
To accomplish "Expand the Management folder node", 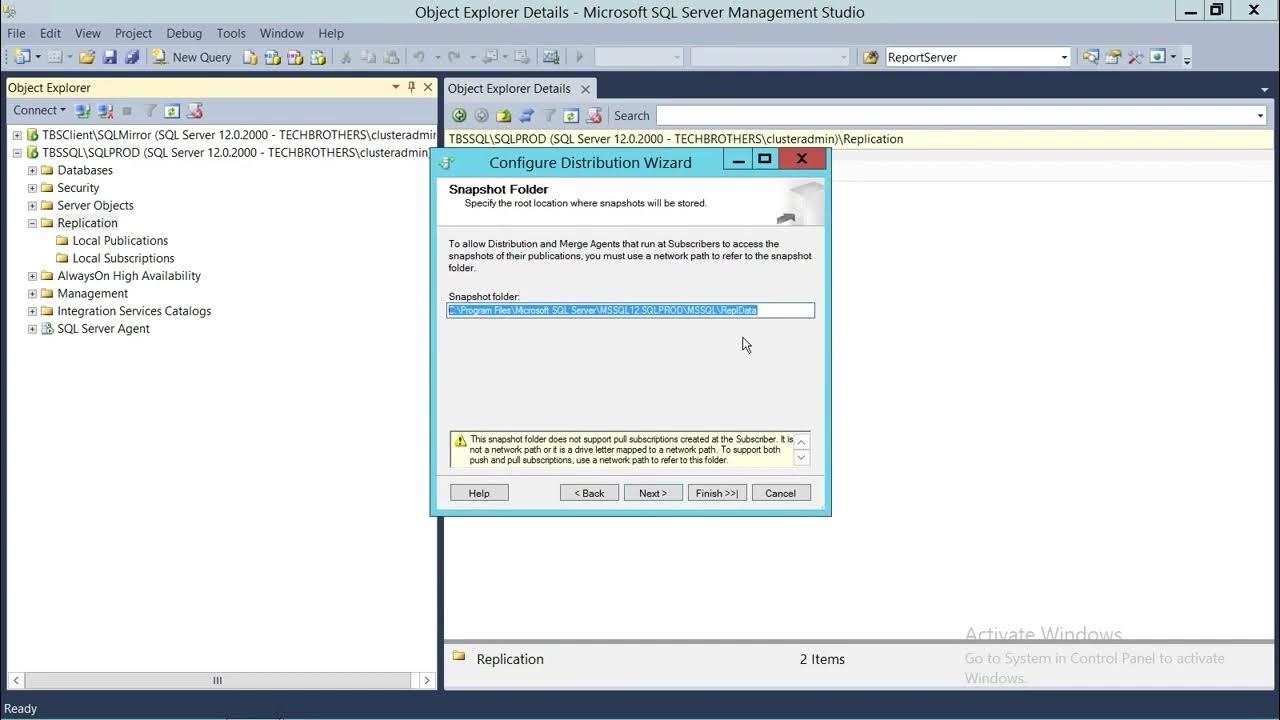I will coord(32,294).
